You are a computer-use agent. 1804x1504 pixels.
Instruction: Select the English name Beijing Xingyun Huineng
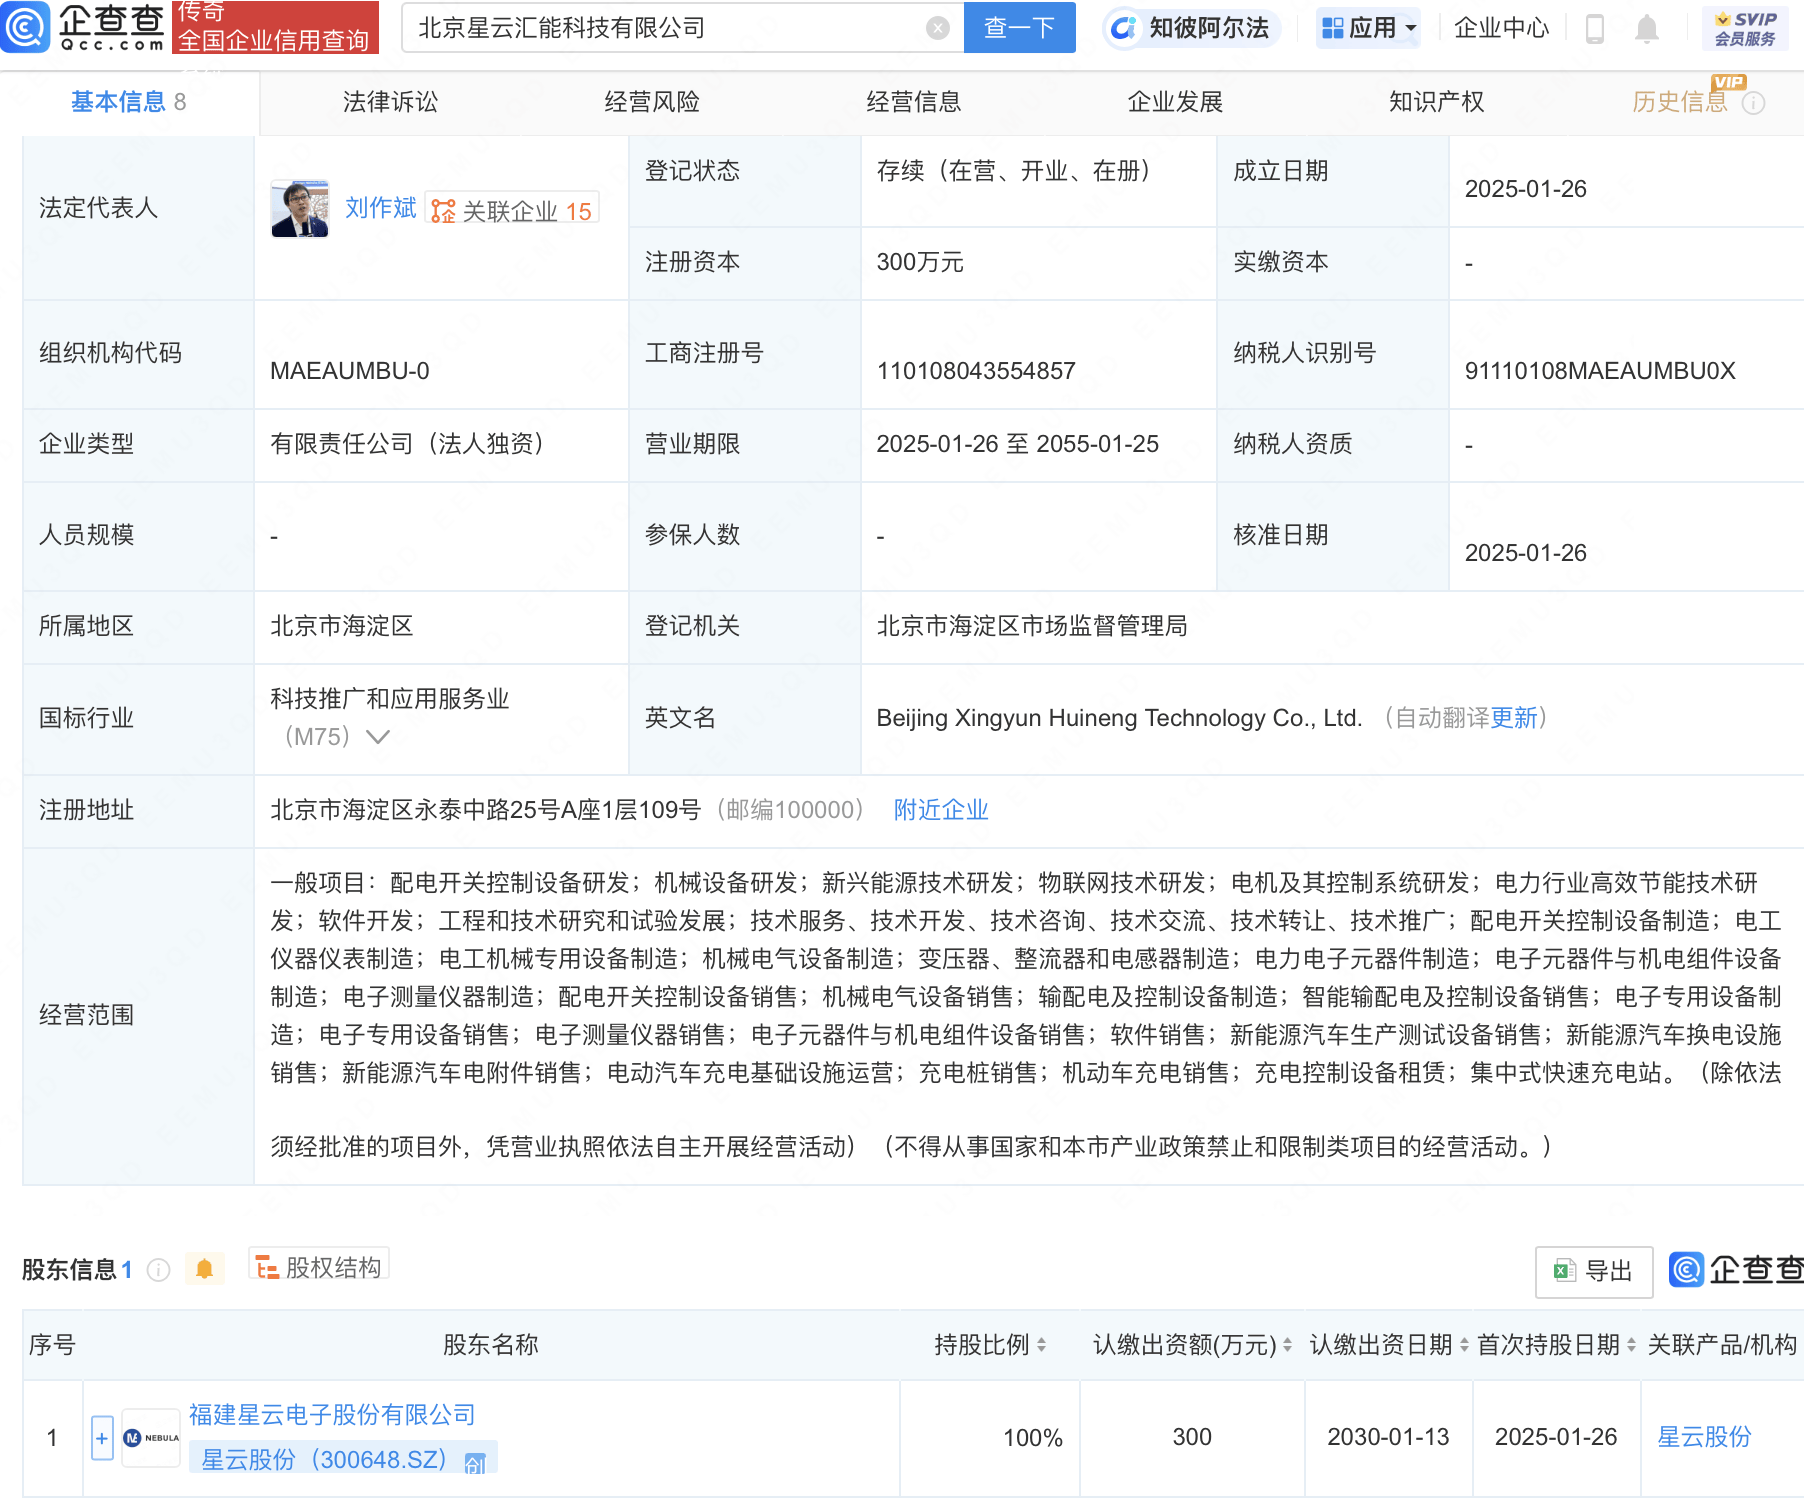pyautogui.click(x=1119, y=718)
